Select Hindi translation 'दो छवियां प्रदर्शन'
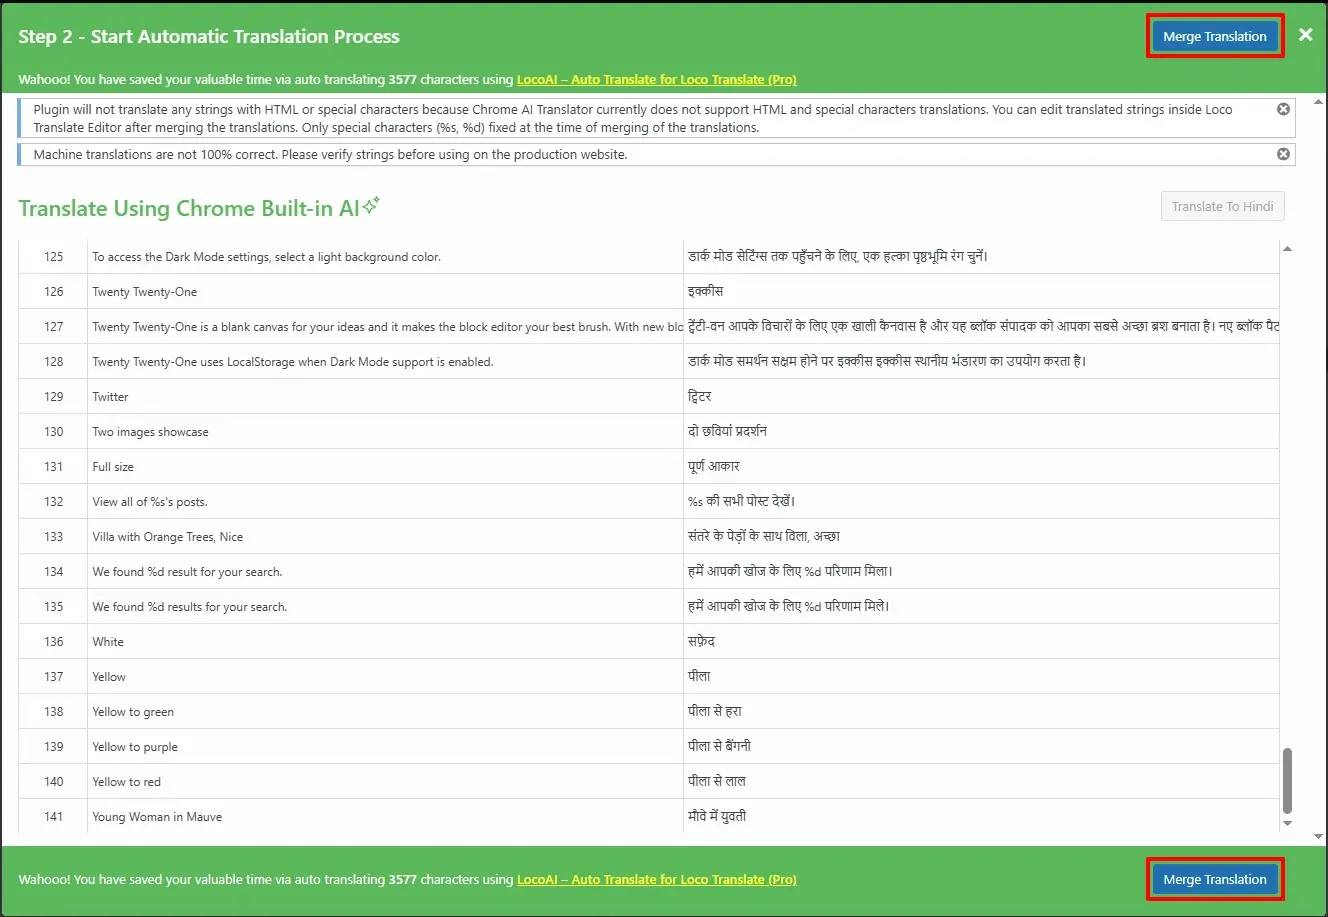 [x=728, y=431]
